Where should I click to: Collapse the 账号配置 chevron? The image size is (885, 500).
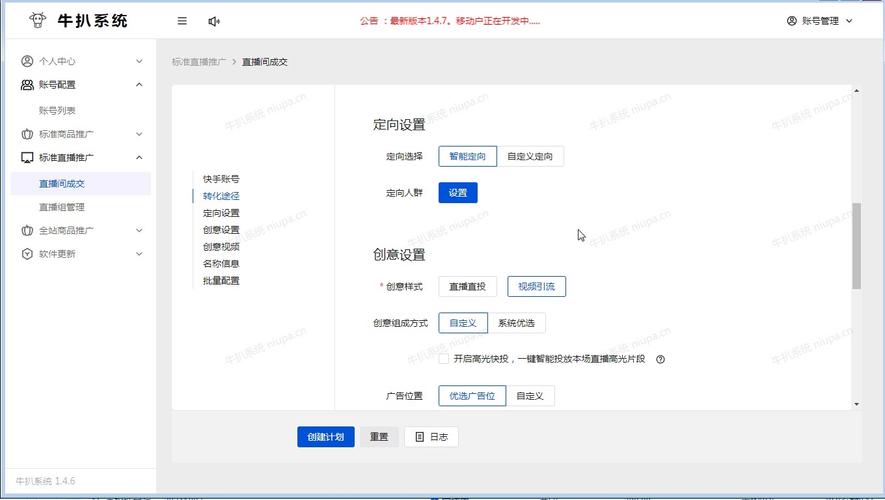click(x=139, y=85)
